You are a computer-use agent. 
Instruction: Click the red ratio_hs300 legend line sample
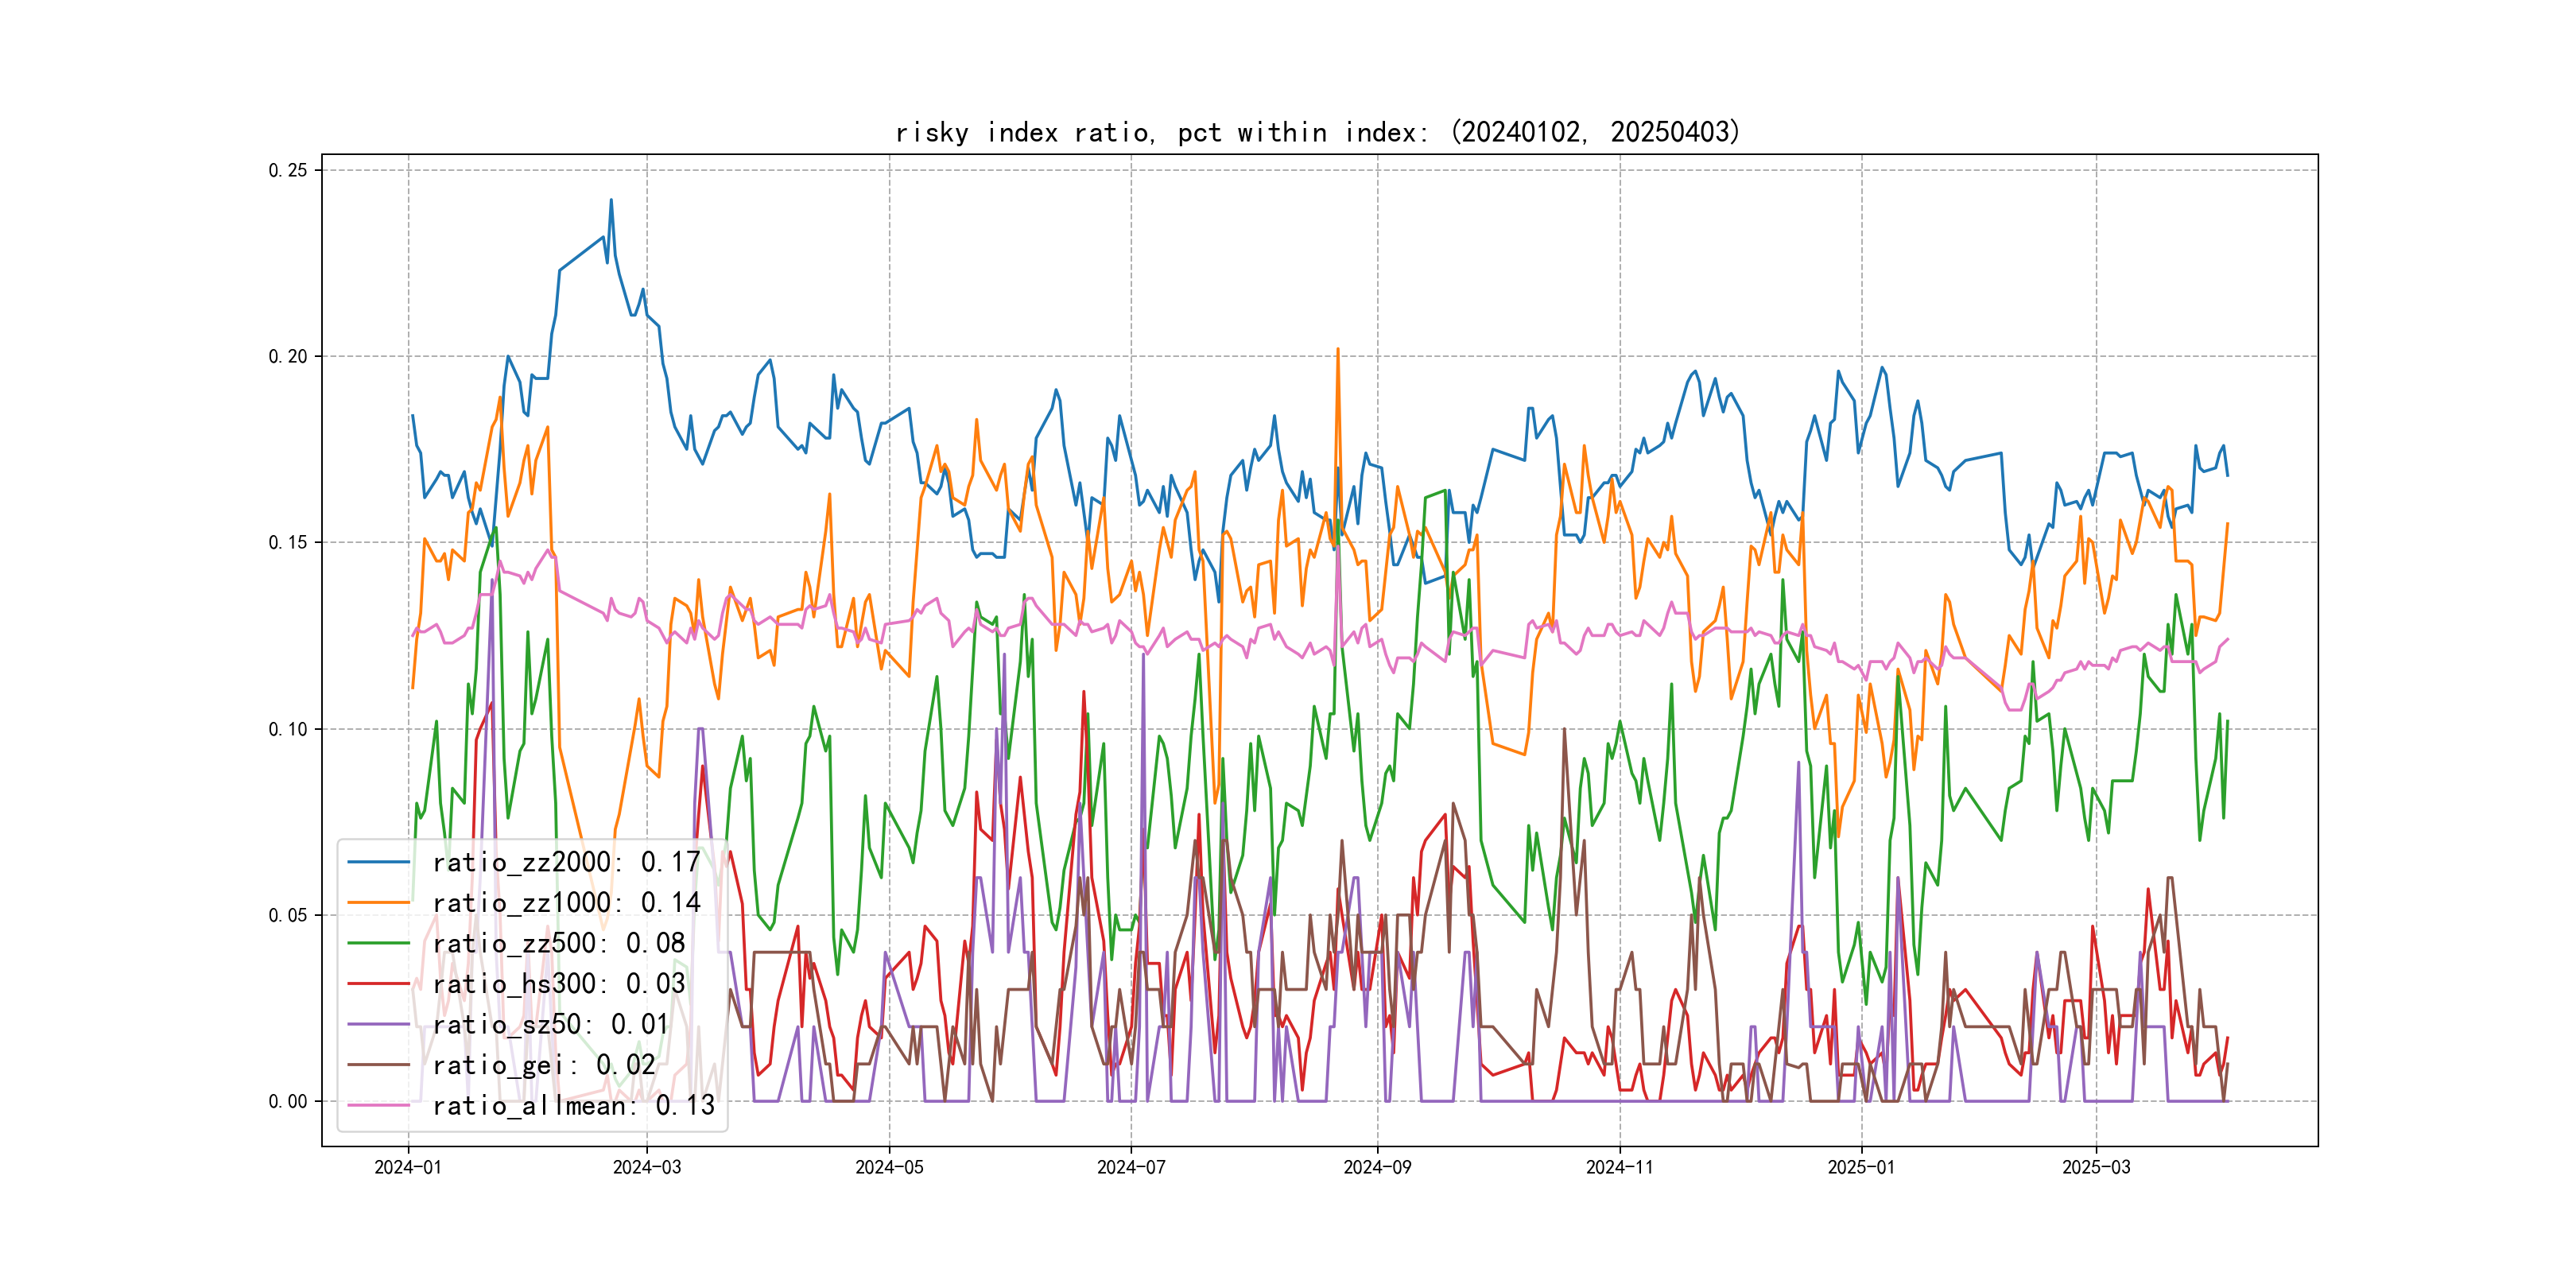pos(378,984)
